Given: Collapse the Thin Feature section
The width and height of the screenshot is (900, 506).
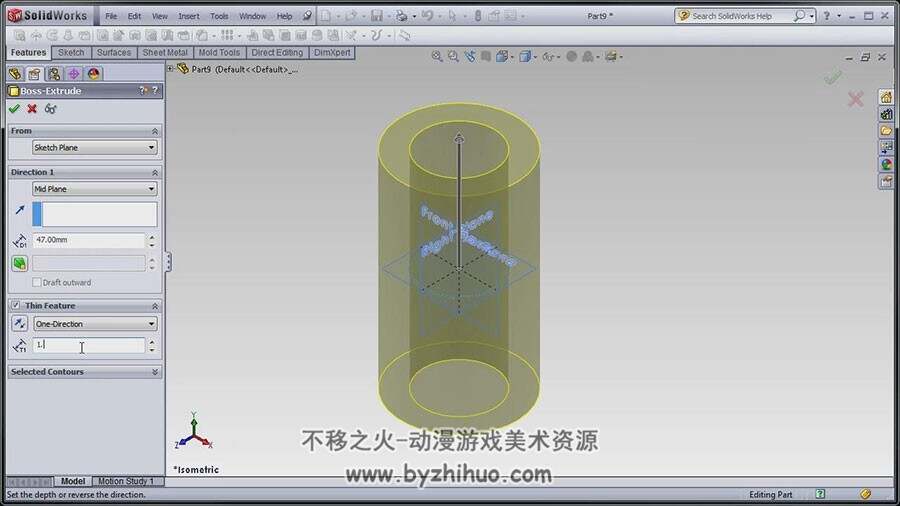Looking at the screenshot, I should click(x=154, y=306).
